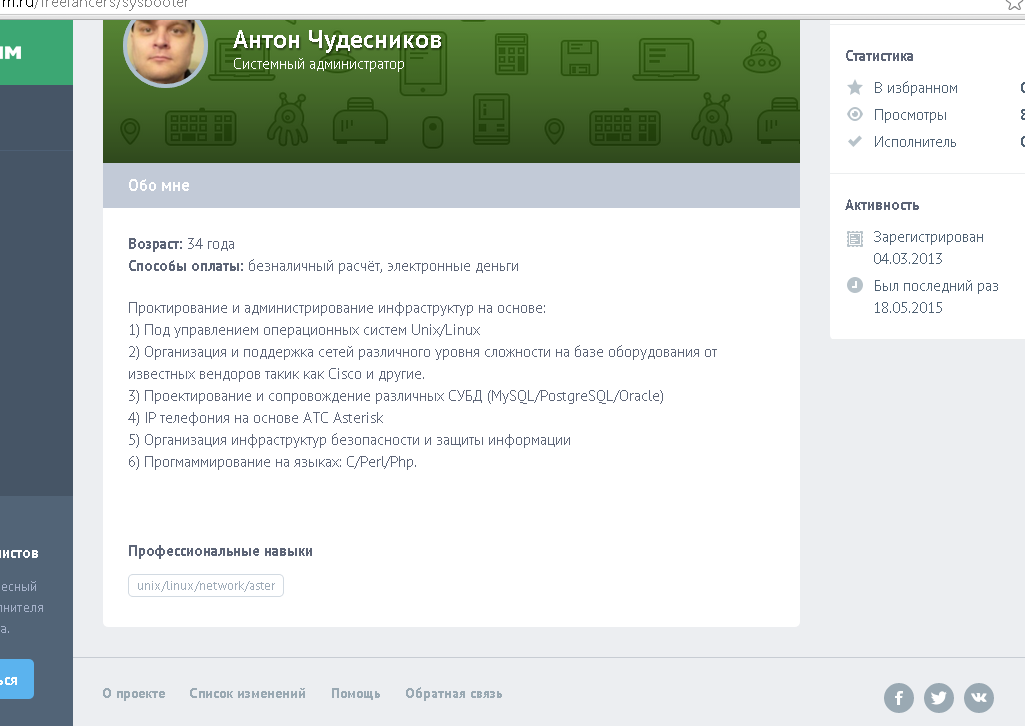Click the address bar URL text
The height and width of the screenshot is (726, 1025).
click(x=95, y=5)
